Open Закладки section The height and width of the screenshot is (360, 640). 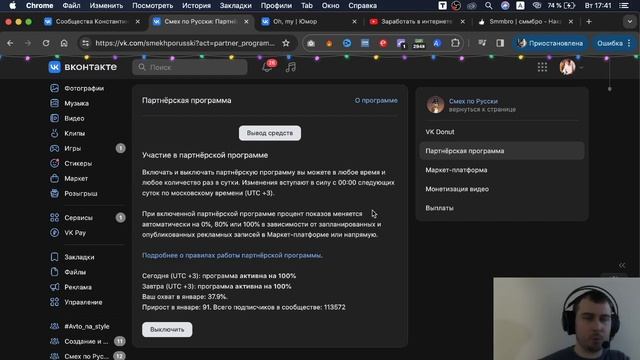click(x=79, y=257)
